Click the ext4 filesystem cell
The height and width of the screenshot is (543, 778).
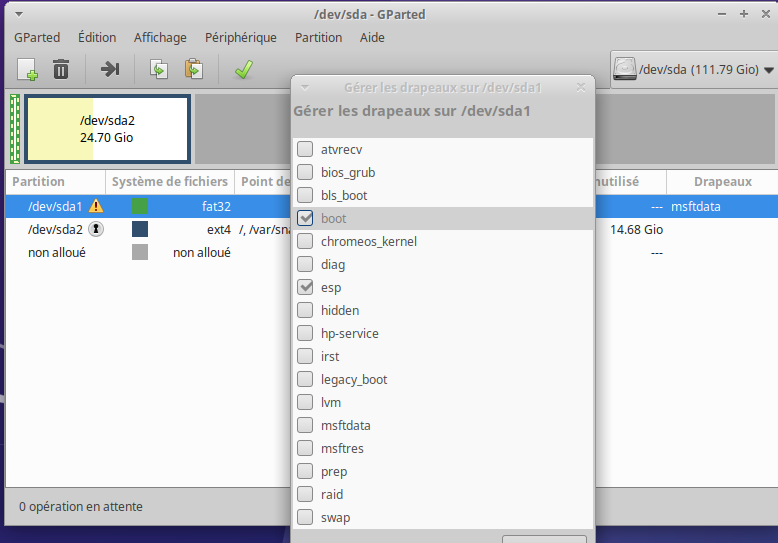tap(219, 230)
